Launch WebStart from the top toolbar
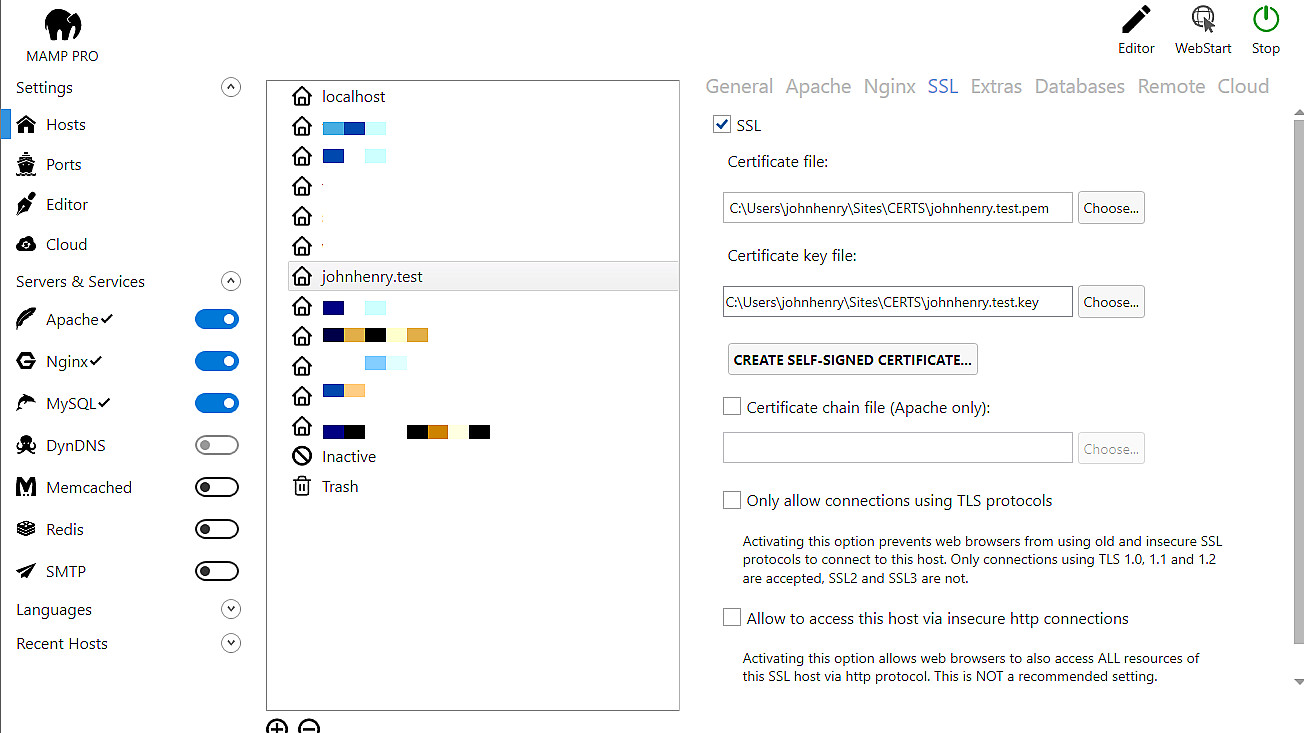The height and width of the screenshot is (733, 1304). coord(1203,20)
